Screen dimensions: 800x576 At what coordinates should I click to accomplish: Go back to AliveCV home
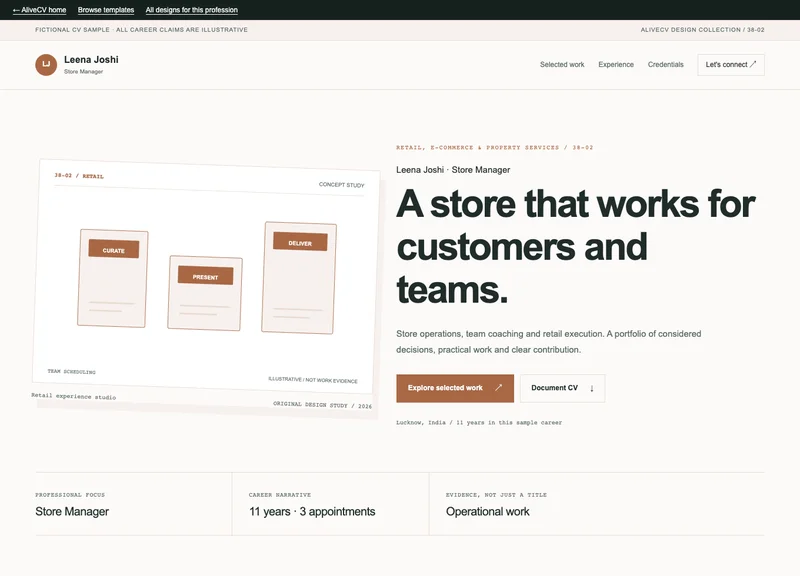(x=39, y=10)
